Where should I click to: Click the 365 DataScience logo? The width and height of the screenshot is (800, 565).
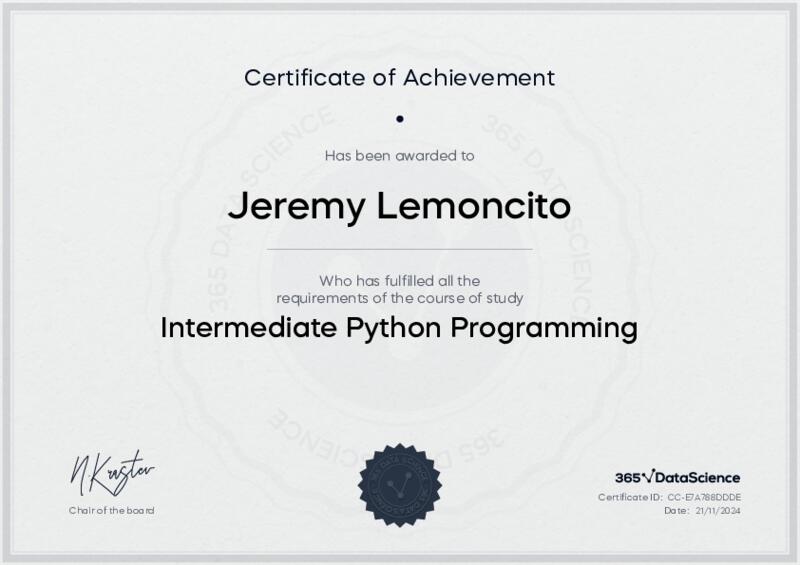click(x=677, y=478)
